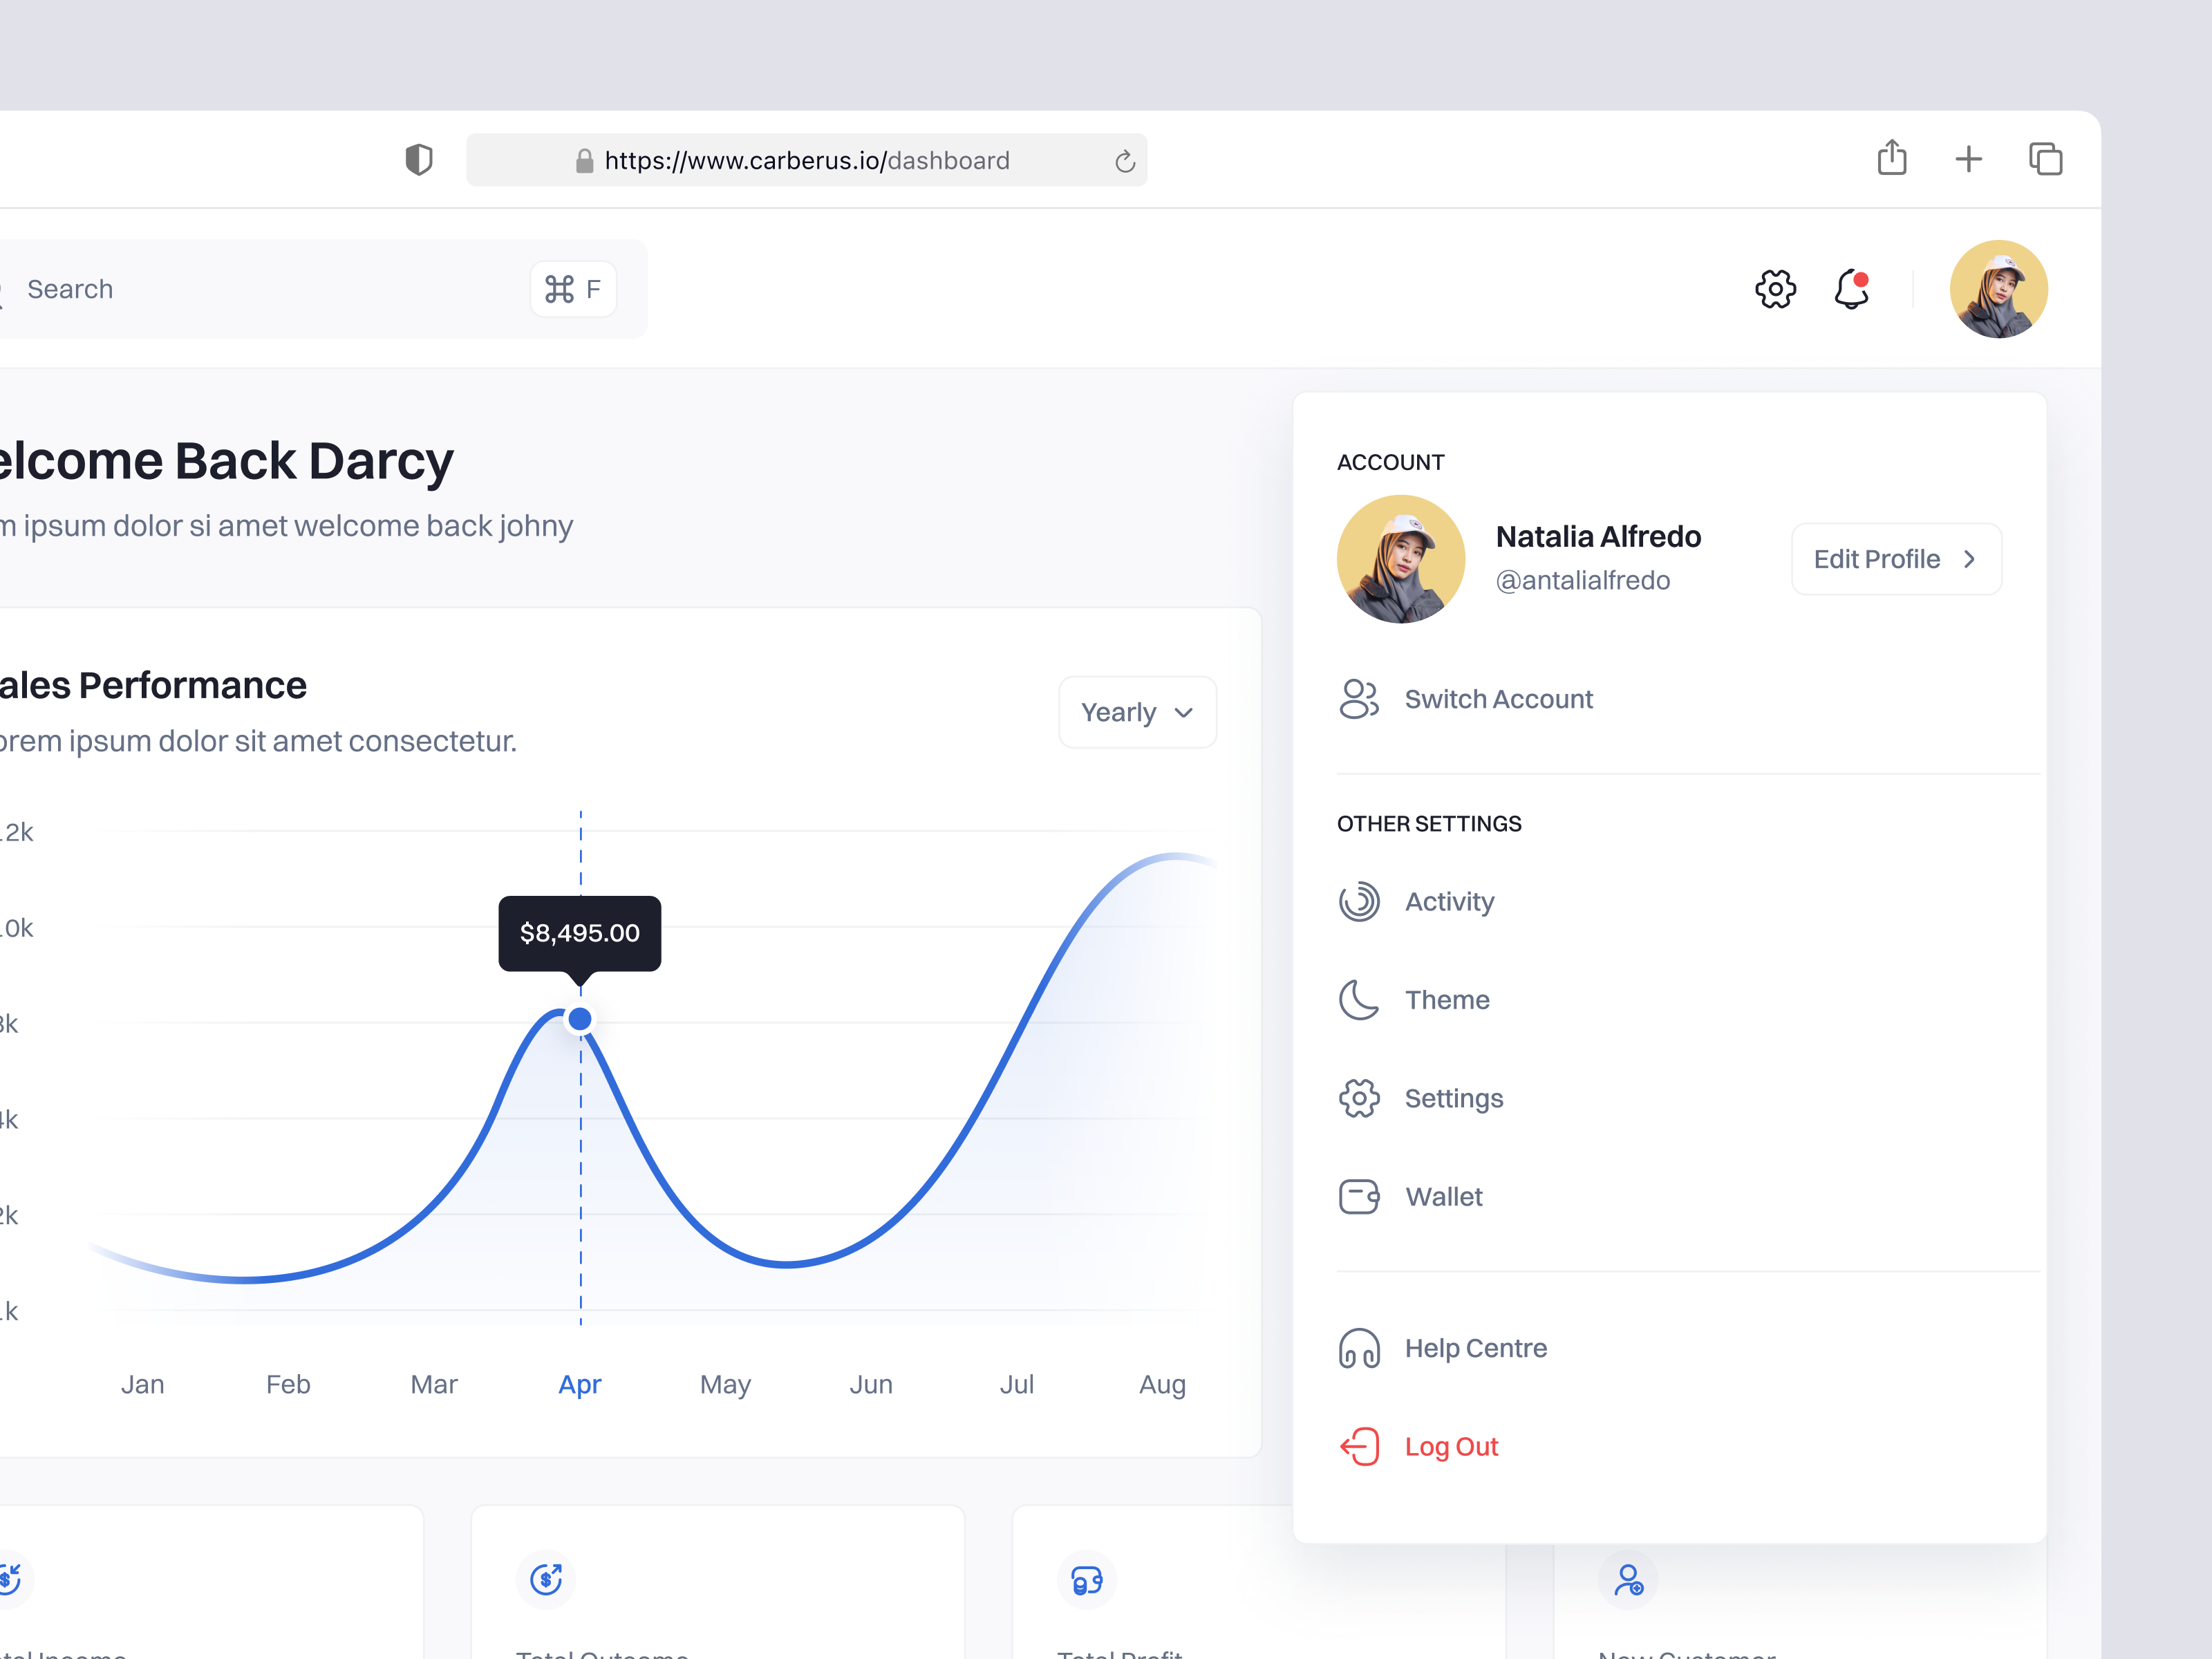Open a new browser tab
The width and height of the screenshot is (2212, 1659).
[1968, 159]
